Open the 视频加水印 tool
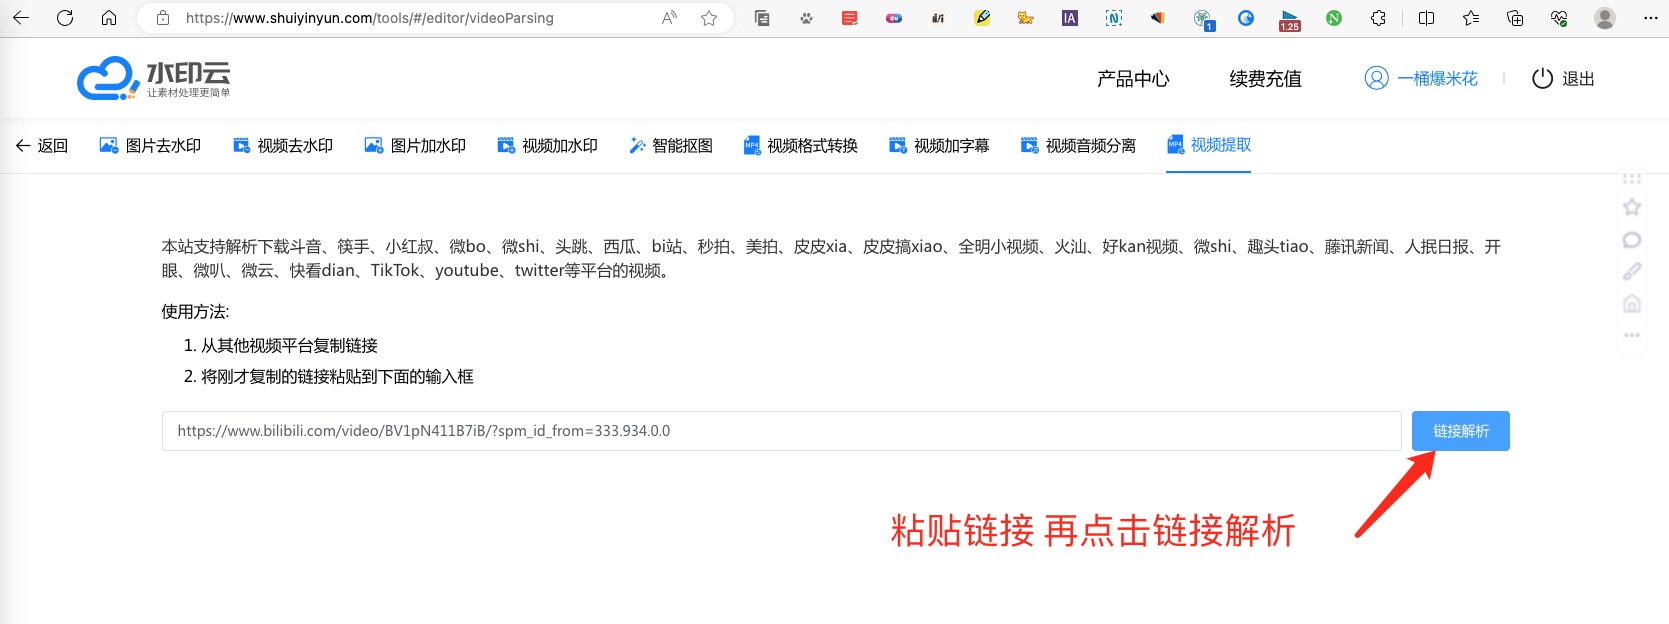The image size is (1669, 624). 547,146
